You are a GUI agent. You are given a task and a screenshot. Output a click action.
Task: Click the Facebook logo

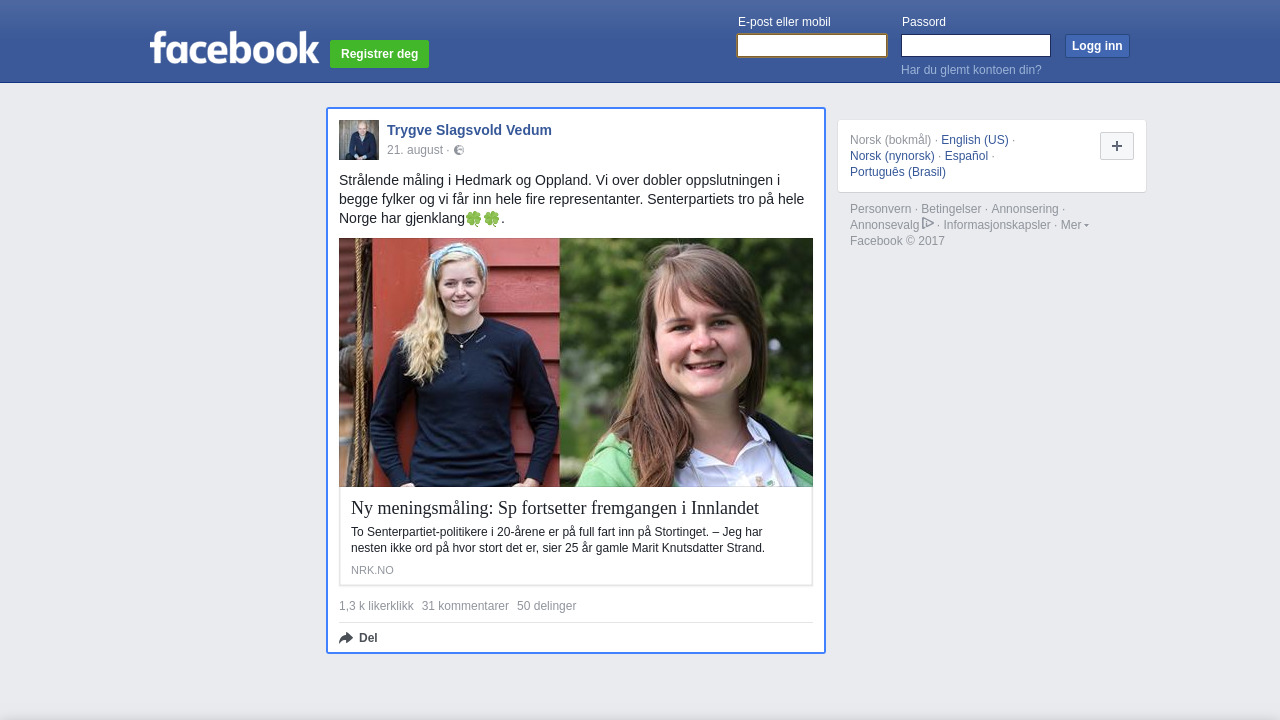click(x=234, y=47)
